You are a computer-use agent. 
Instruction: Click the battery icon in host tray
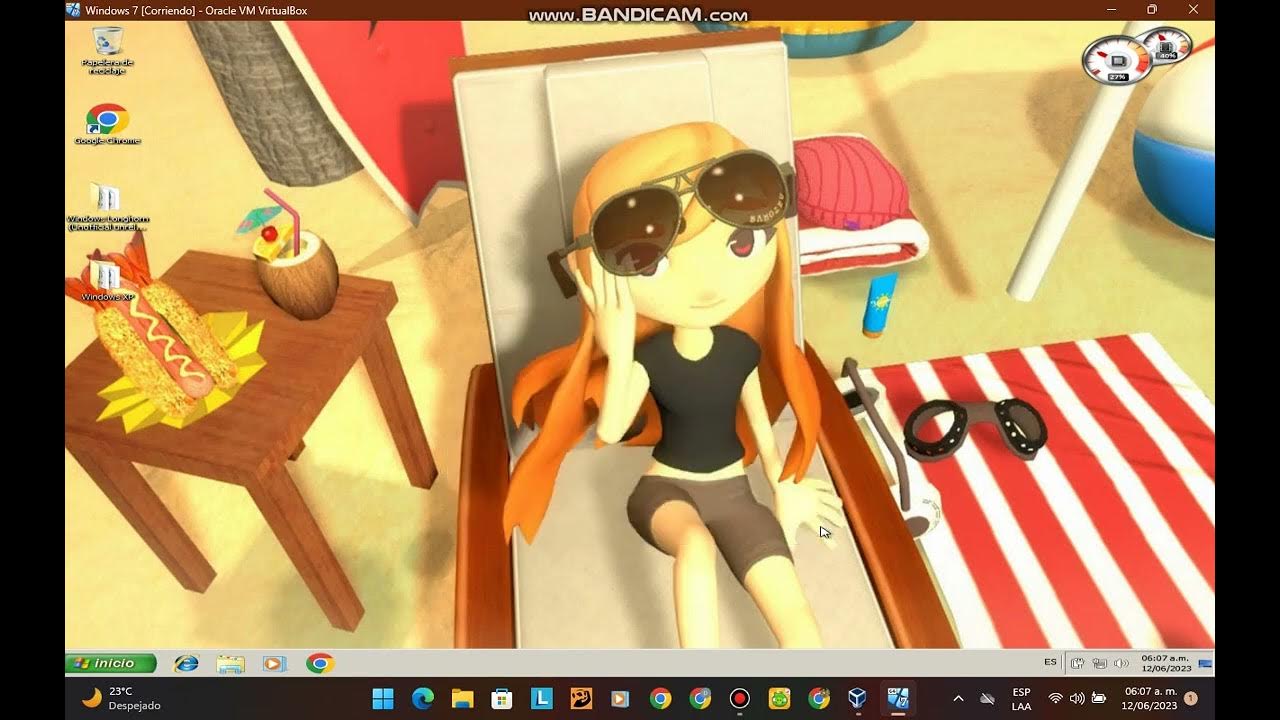tap(1099, 698)
